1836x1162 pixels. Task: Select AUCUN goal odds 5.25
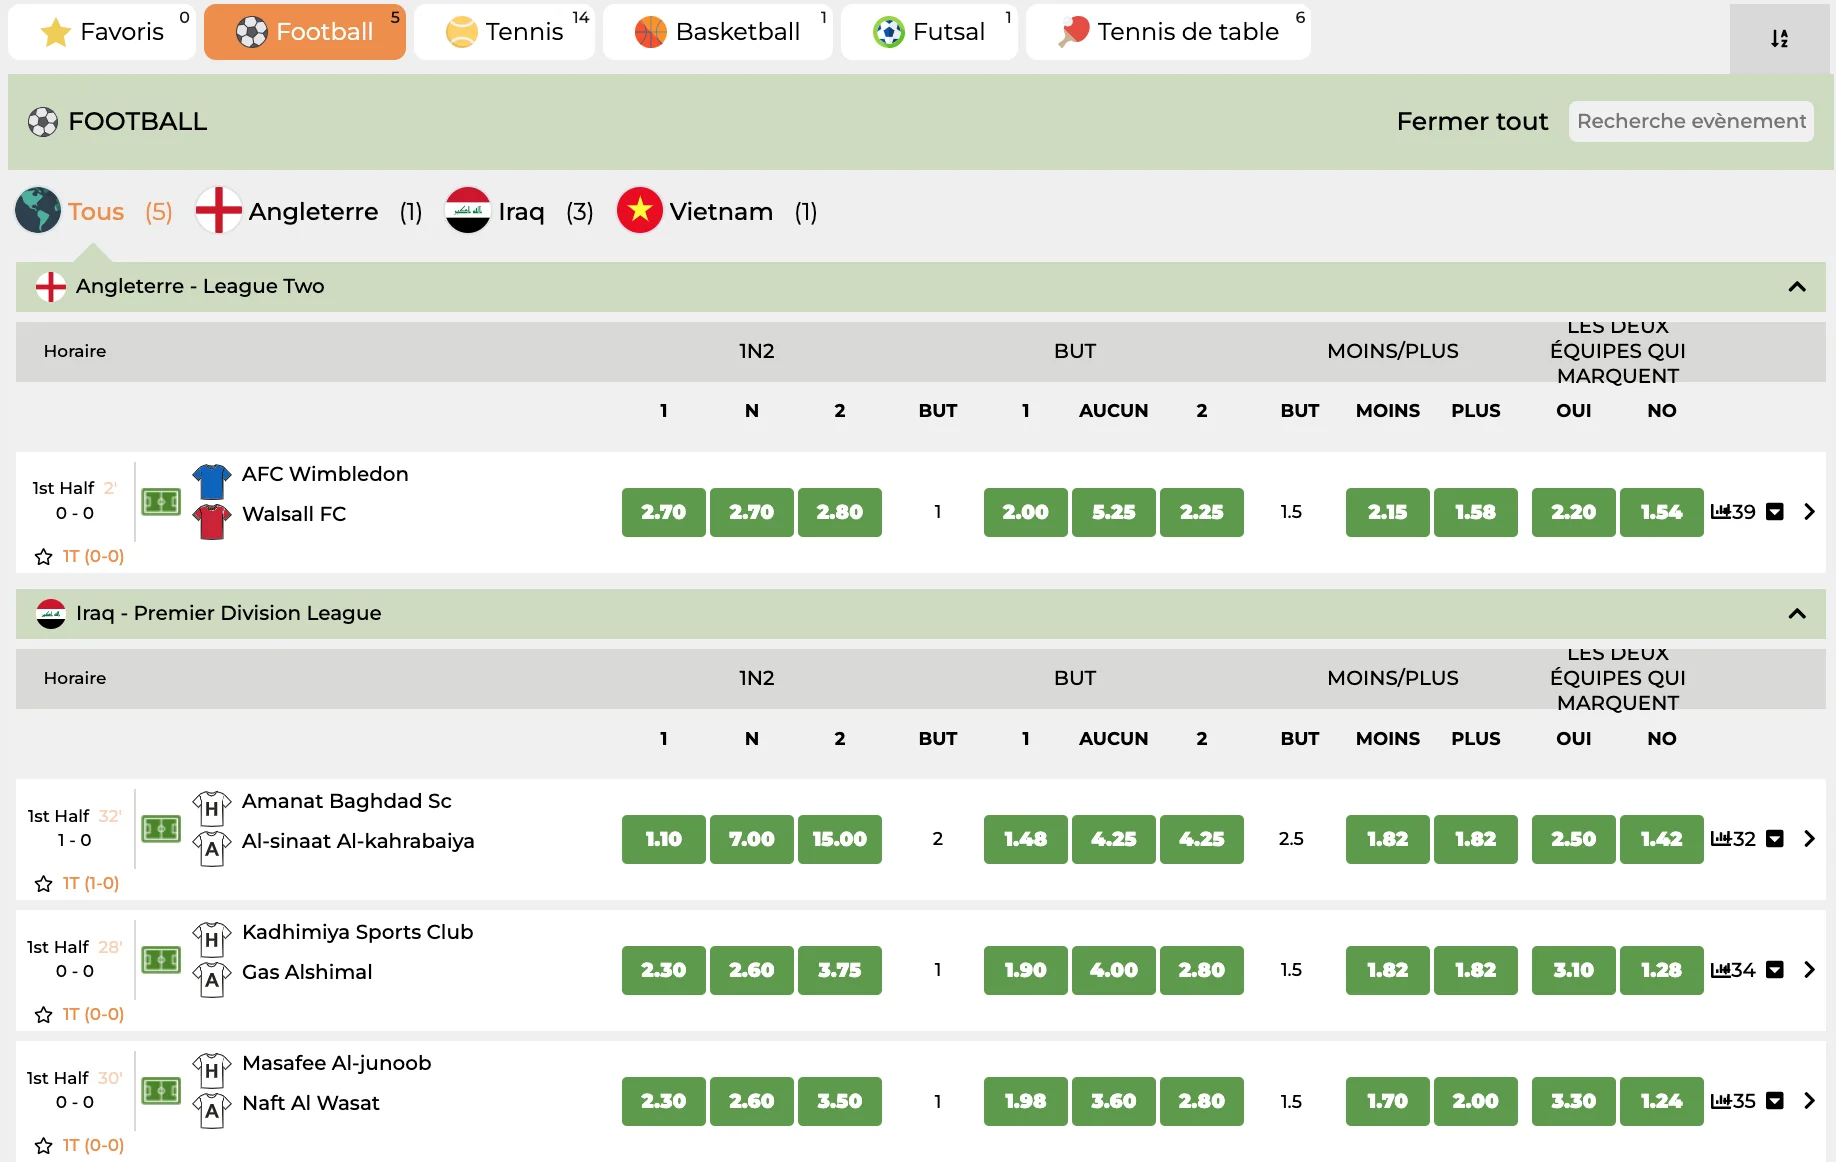click(1114, 512)
